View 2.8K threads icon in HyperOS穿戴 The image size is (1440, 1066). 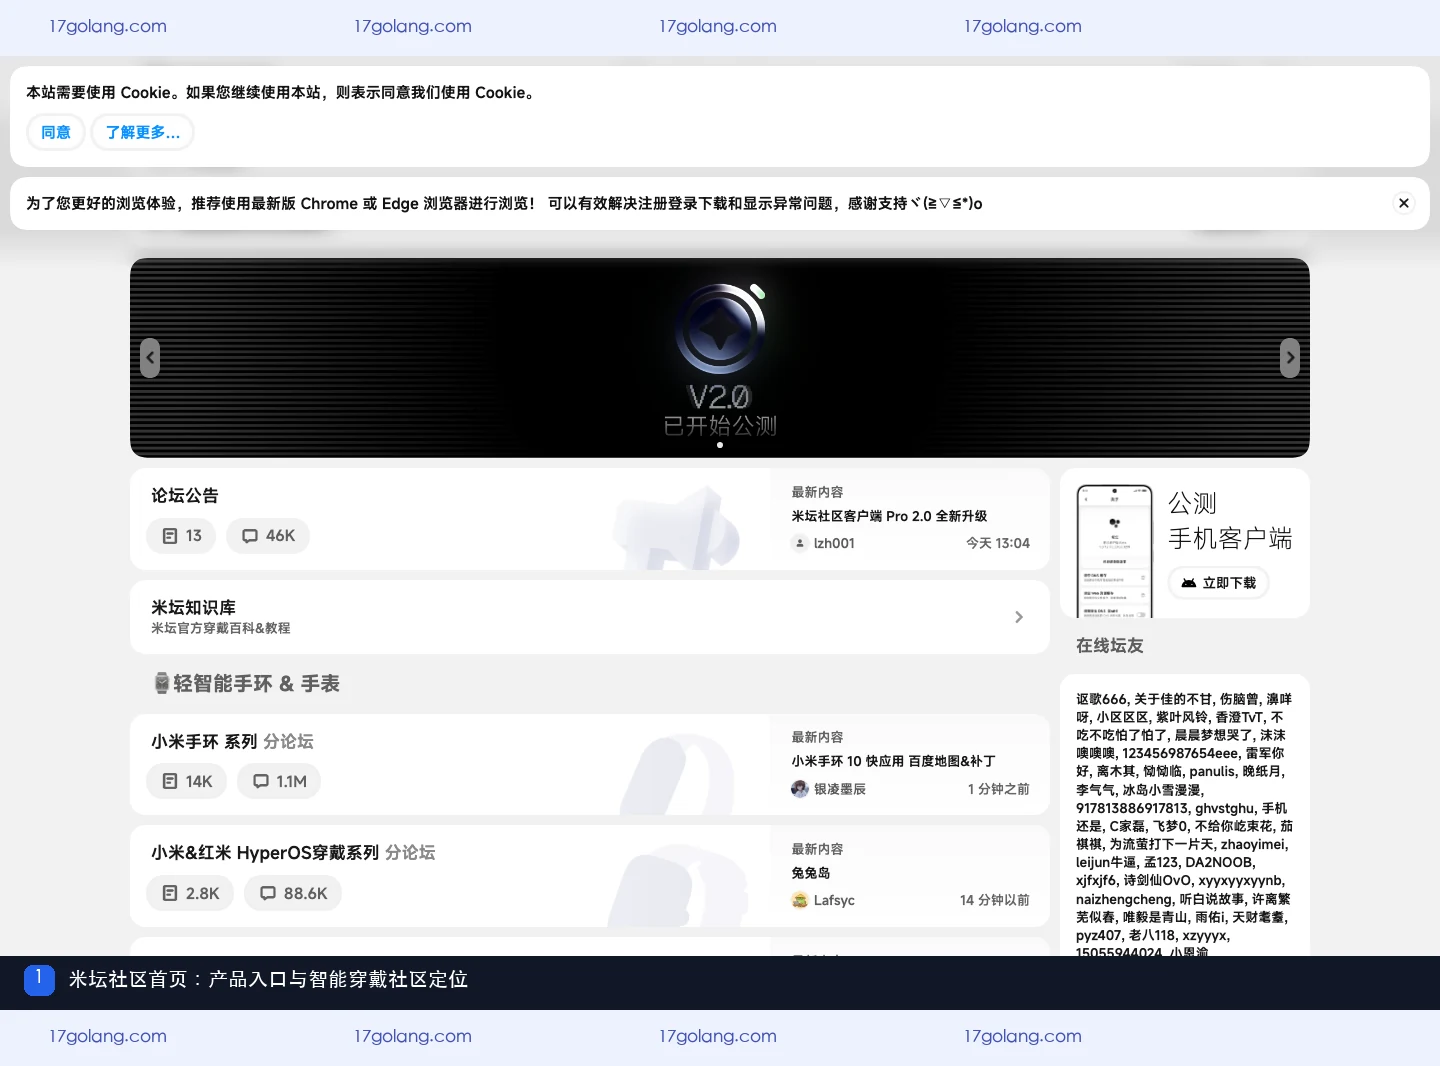170,893
